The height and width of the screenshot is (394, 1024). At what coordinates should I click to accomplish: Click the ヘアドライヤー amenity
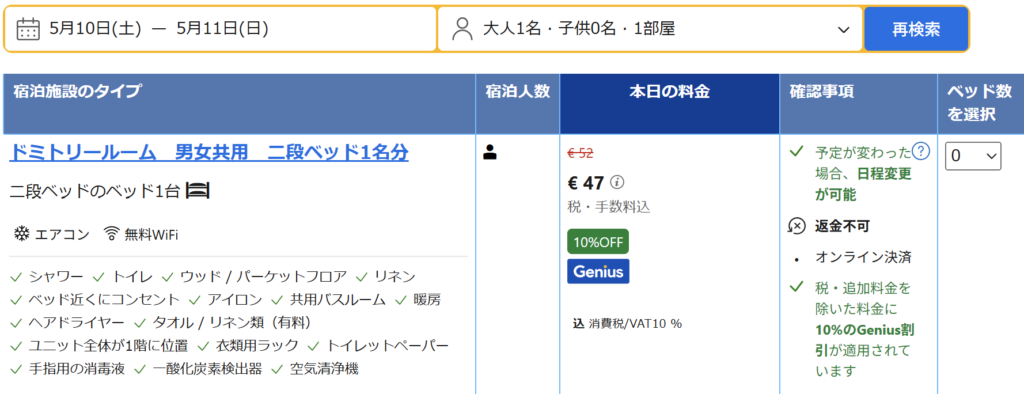pos(76,323)
